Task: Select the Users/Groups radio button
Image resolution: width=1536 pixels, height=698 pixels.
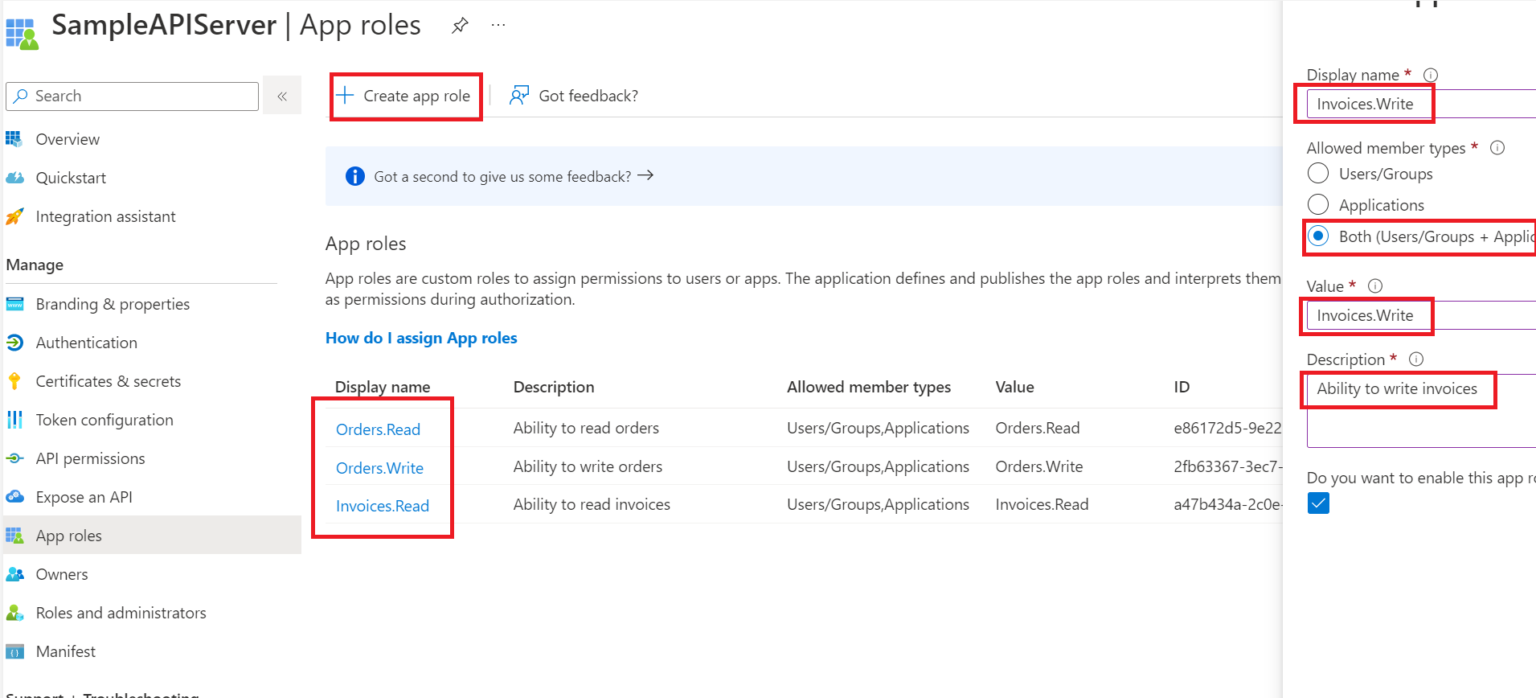Action: [1318, 174]
